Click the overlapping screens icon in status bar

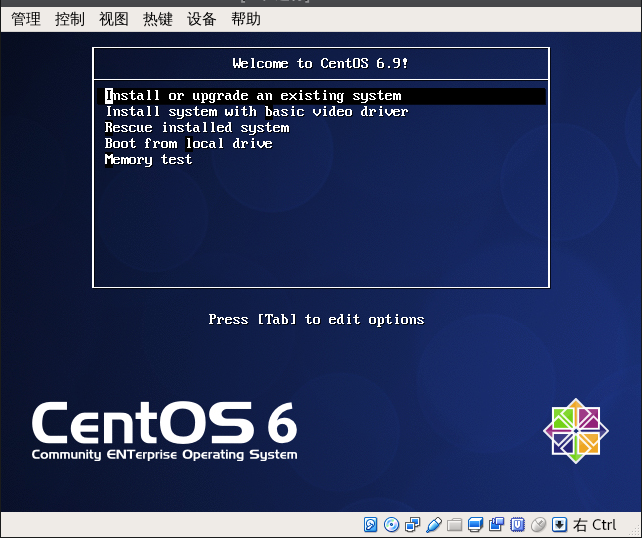[x=496, y=524]
